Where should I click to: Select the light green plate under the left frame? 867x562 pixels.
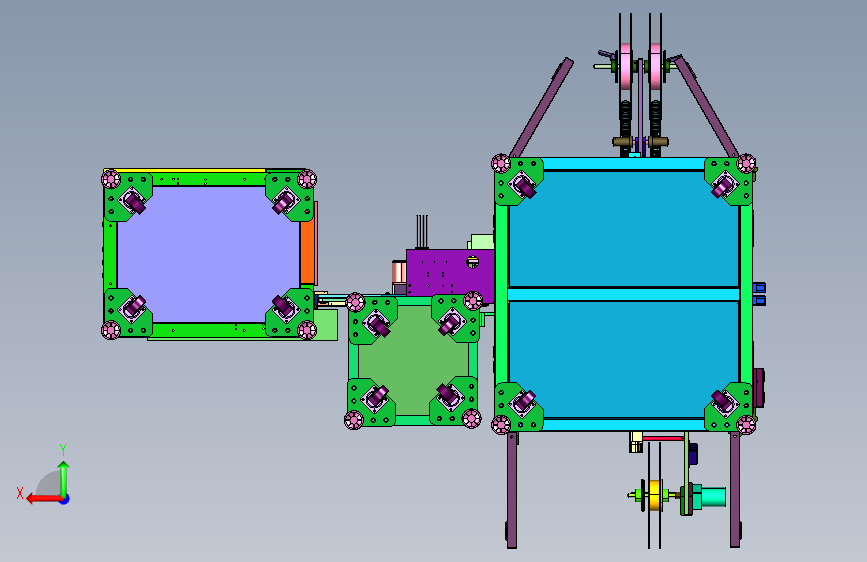point(326,325)
